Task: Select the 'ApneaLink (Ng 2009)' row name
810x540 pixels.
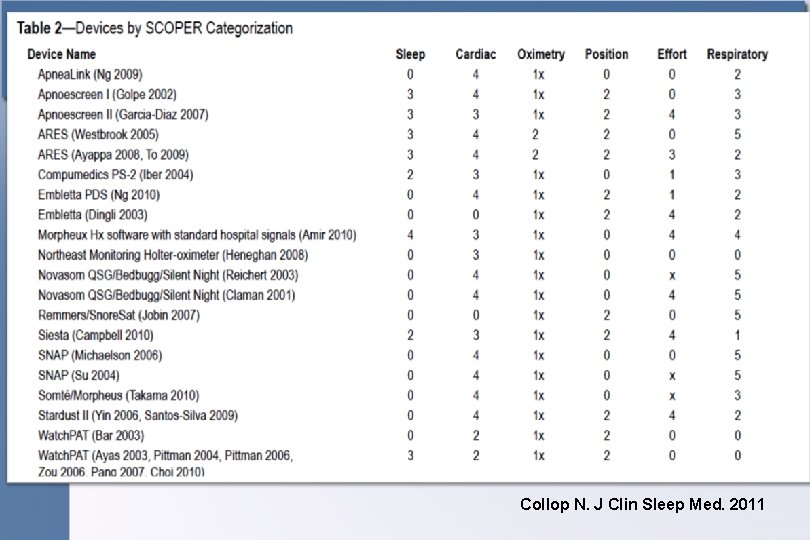Action: (90, 74)
